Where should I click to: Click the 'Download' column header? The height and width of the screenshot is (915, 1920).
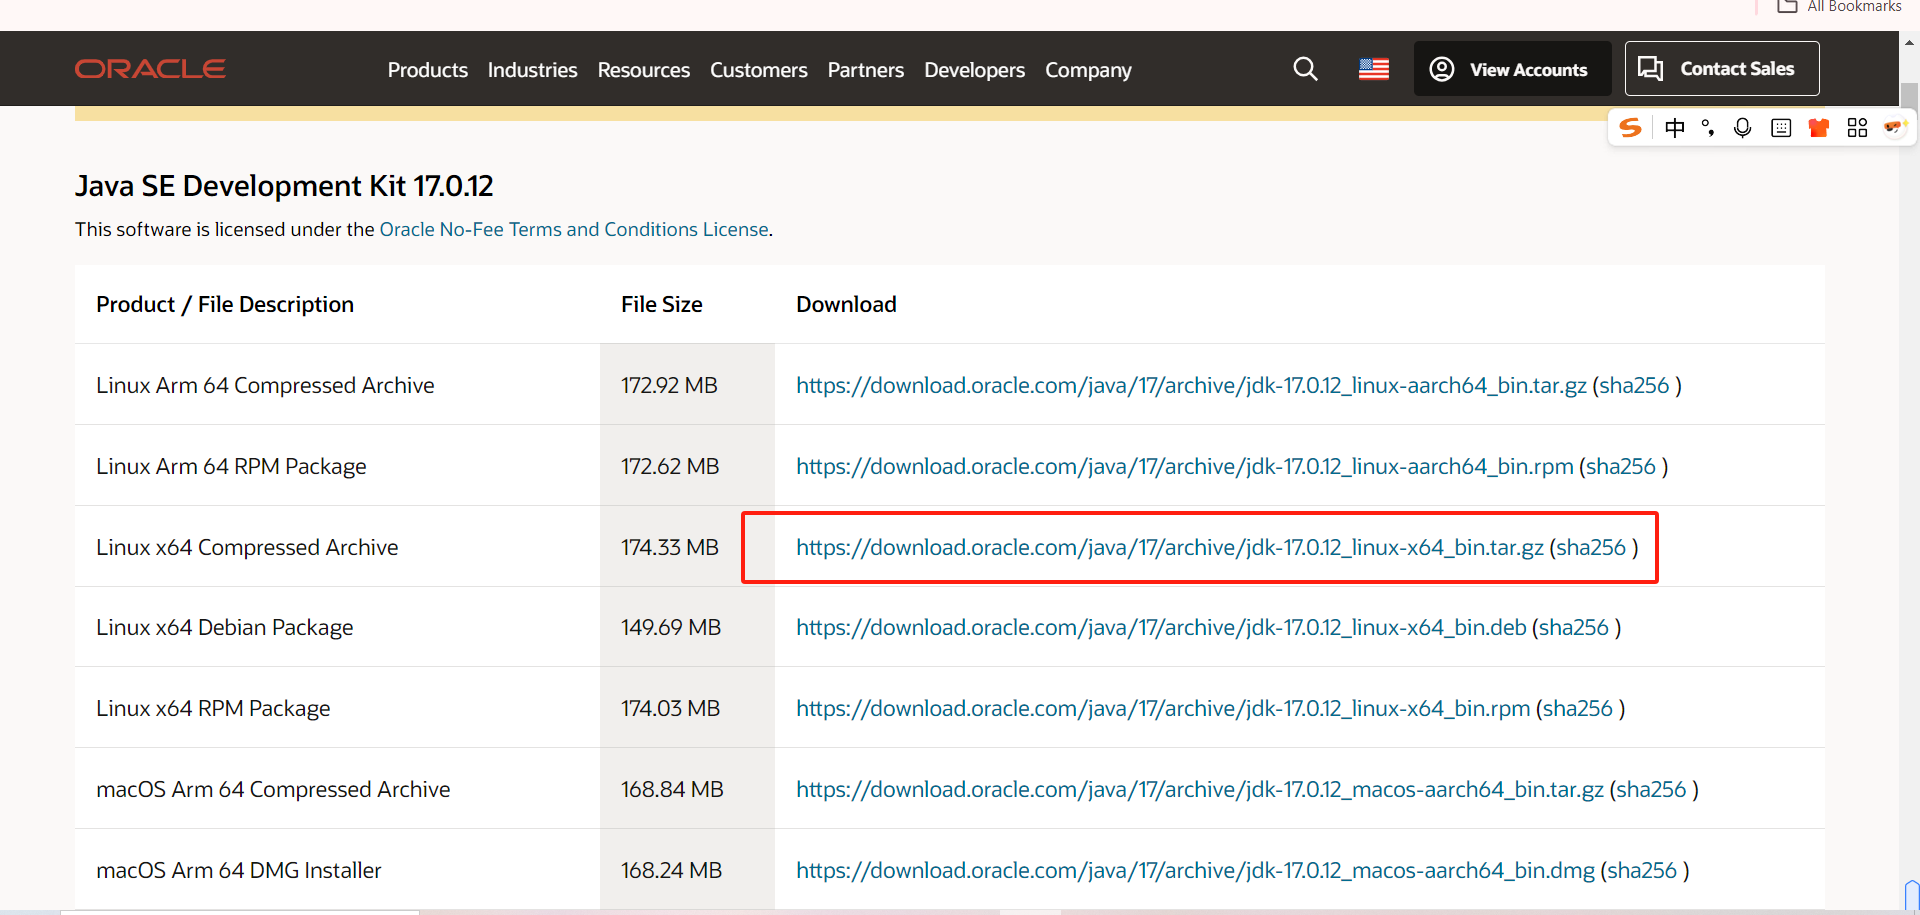[846, 304]
